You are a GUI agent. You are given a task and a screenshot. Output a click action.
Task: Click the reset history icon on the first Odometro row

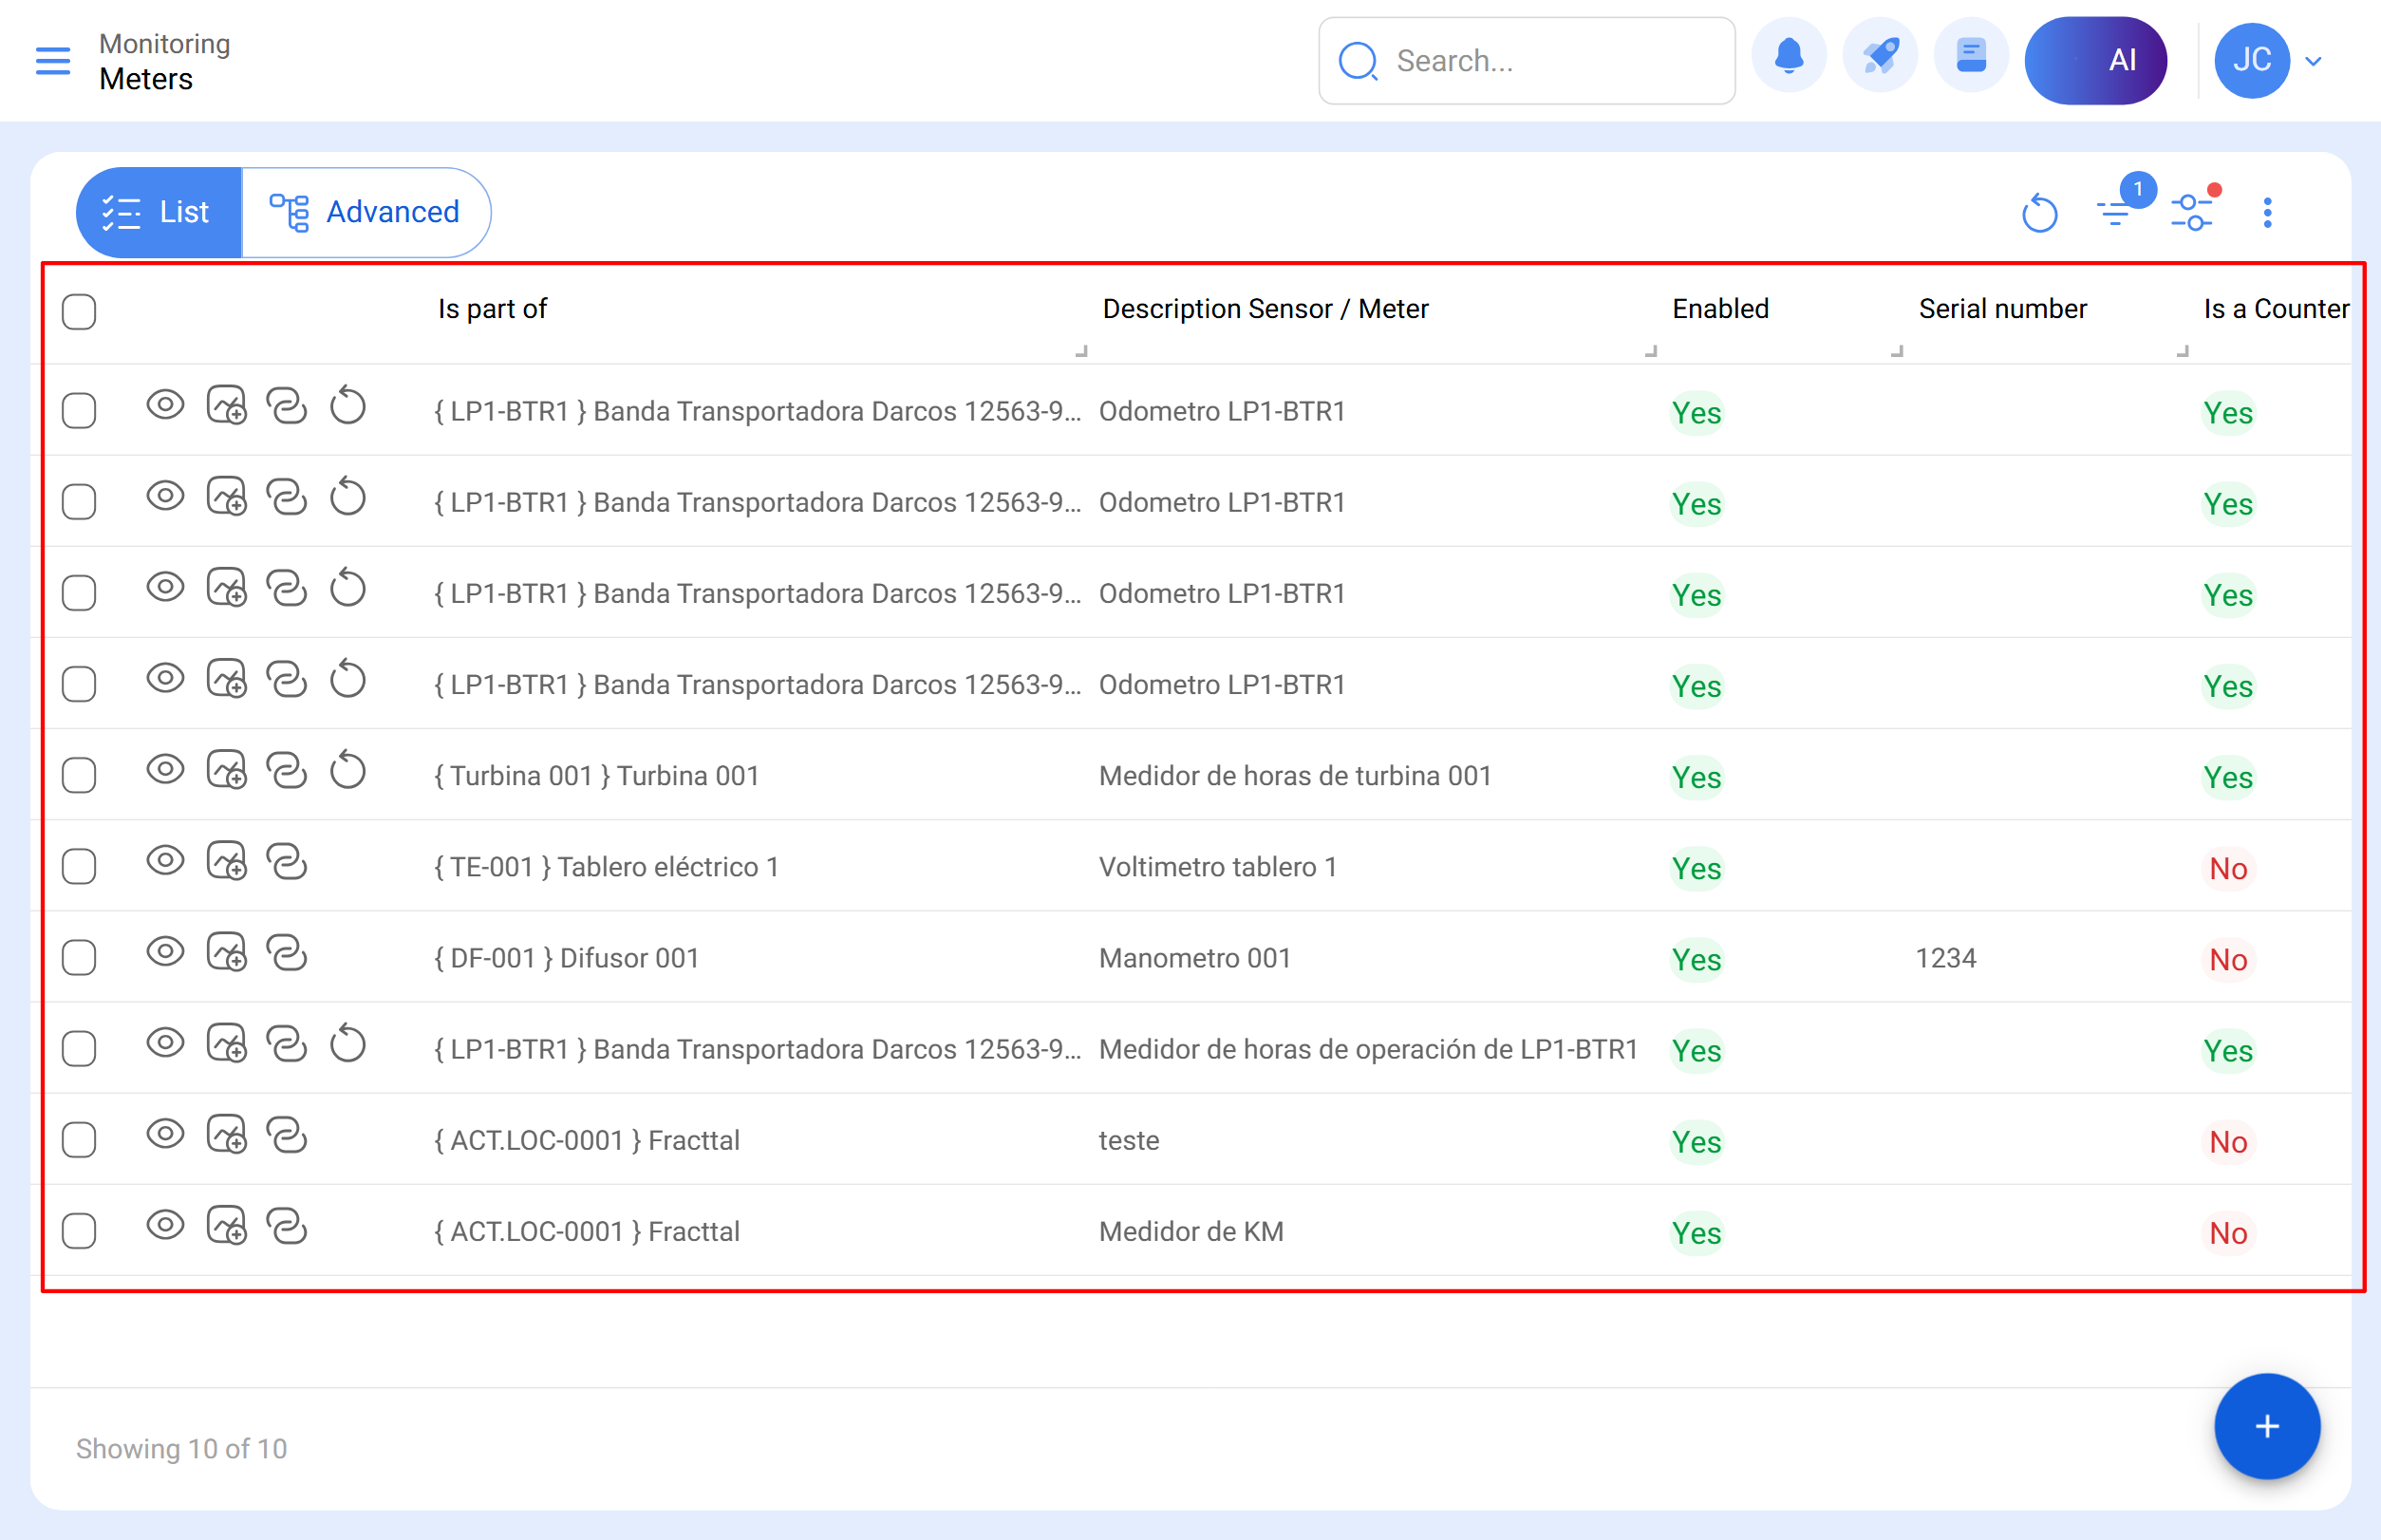click(347, 405)
